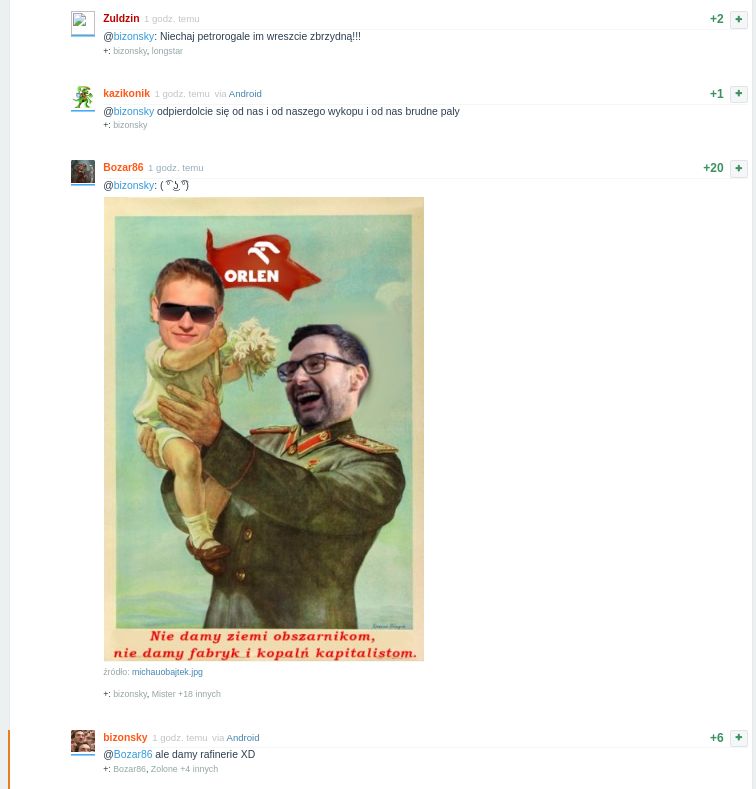The width and height of the screenshot is (756, 789).
Task: Open the Zuldzin username profile
Action: click(121, 18)
